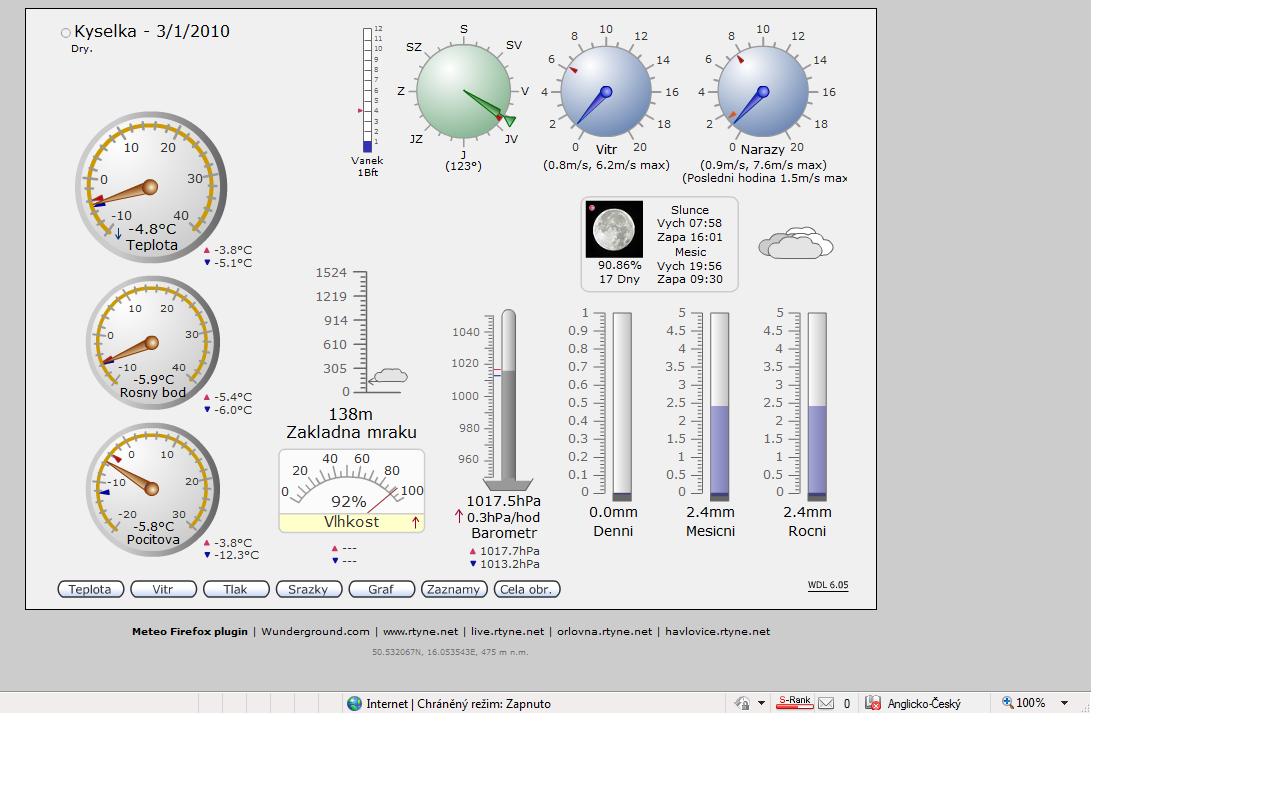
Task: Click the Teplota temperature gauge
Action: point(150,187)
